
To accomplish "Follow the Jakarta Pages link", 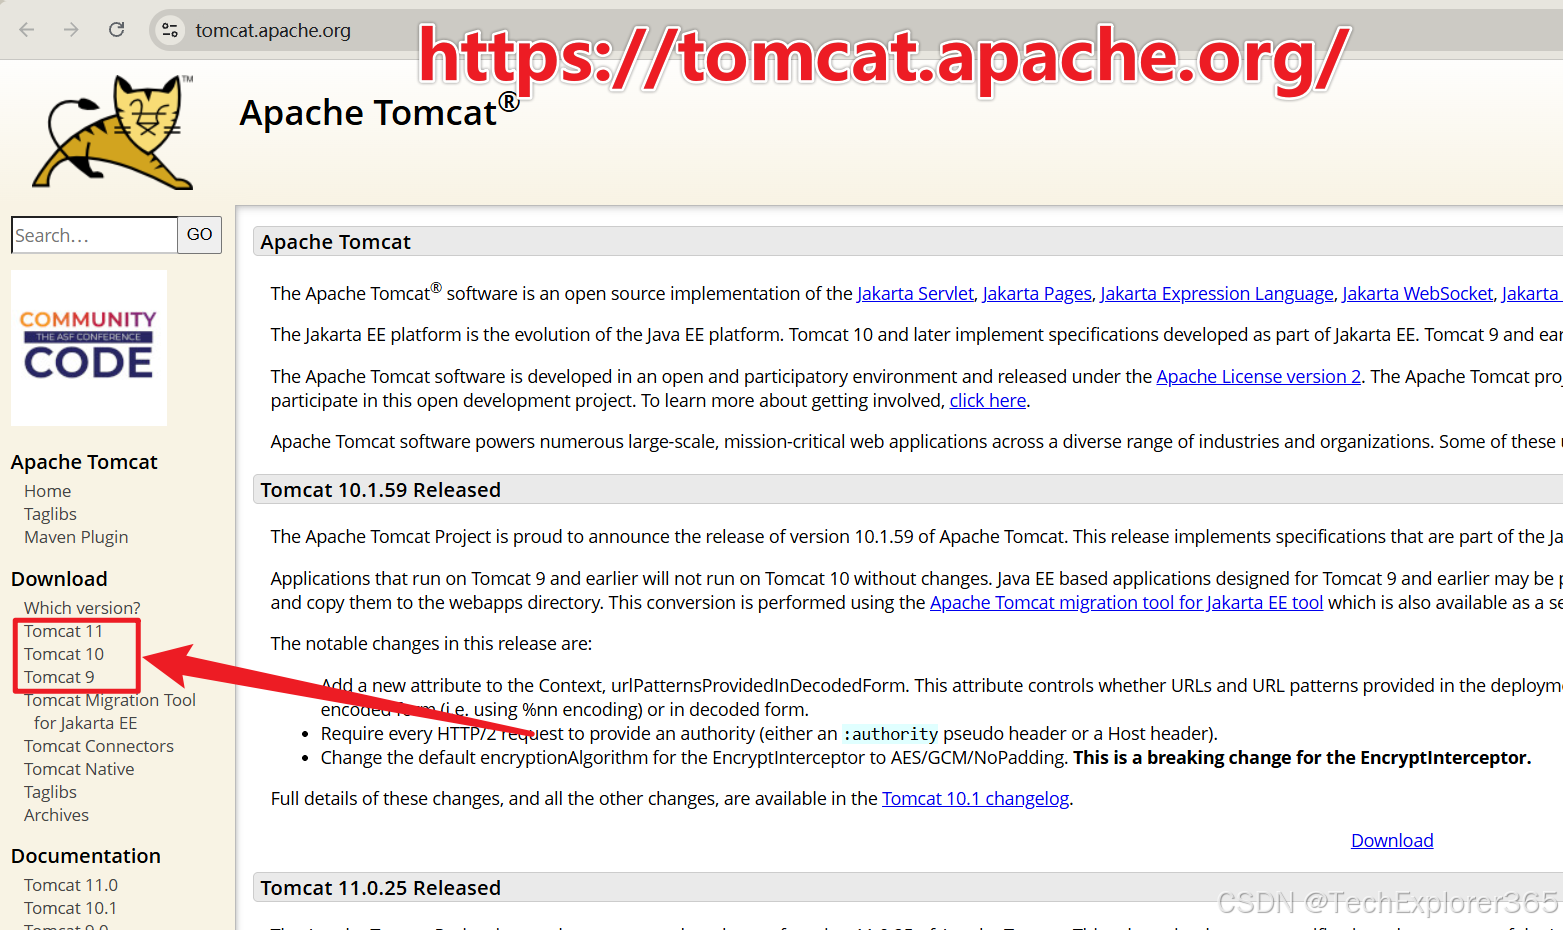I will [1037, 293].
